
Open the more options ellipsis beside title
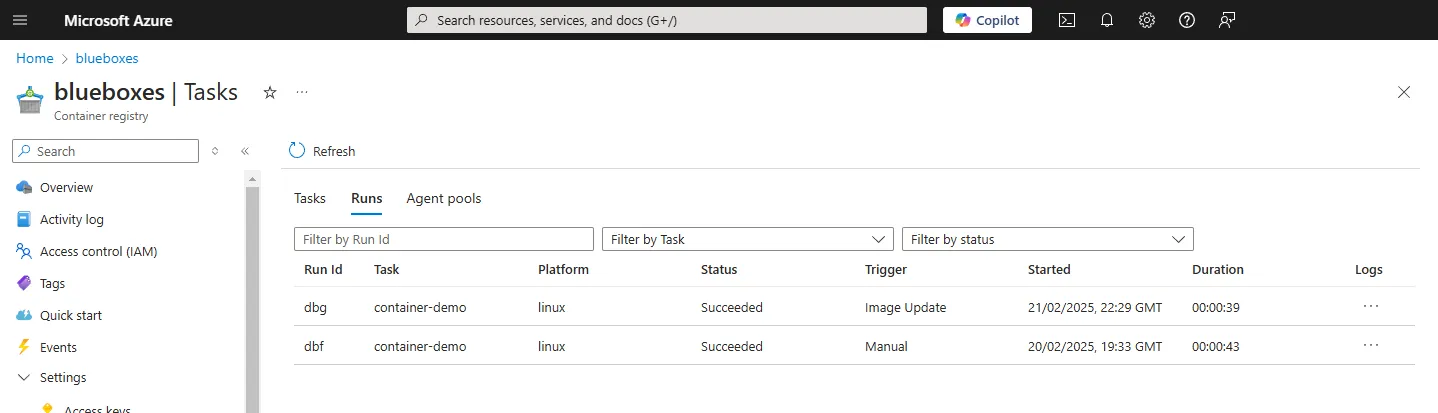point(302,92)
